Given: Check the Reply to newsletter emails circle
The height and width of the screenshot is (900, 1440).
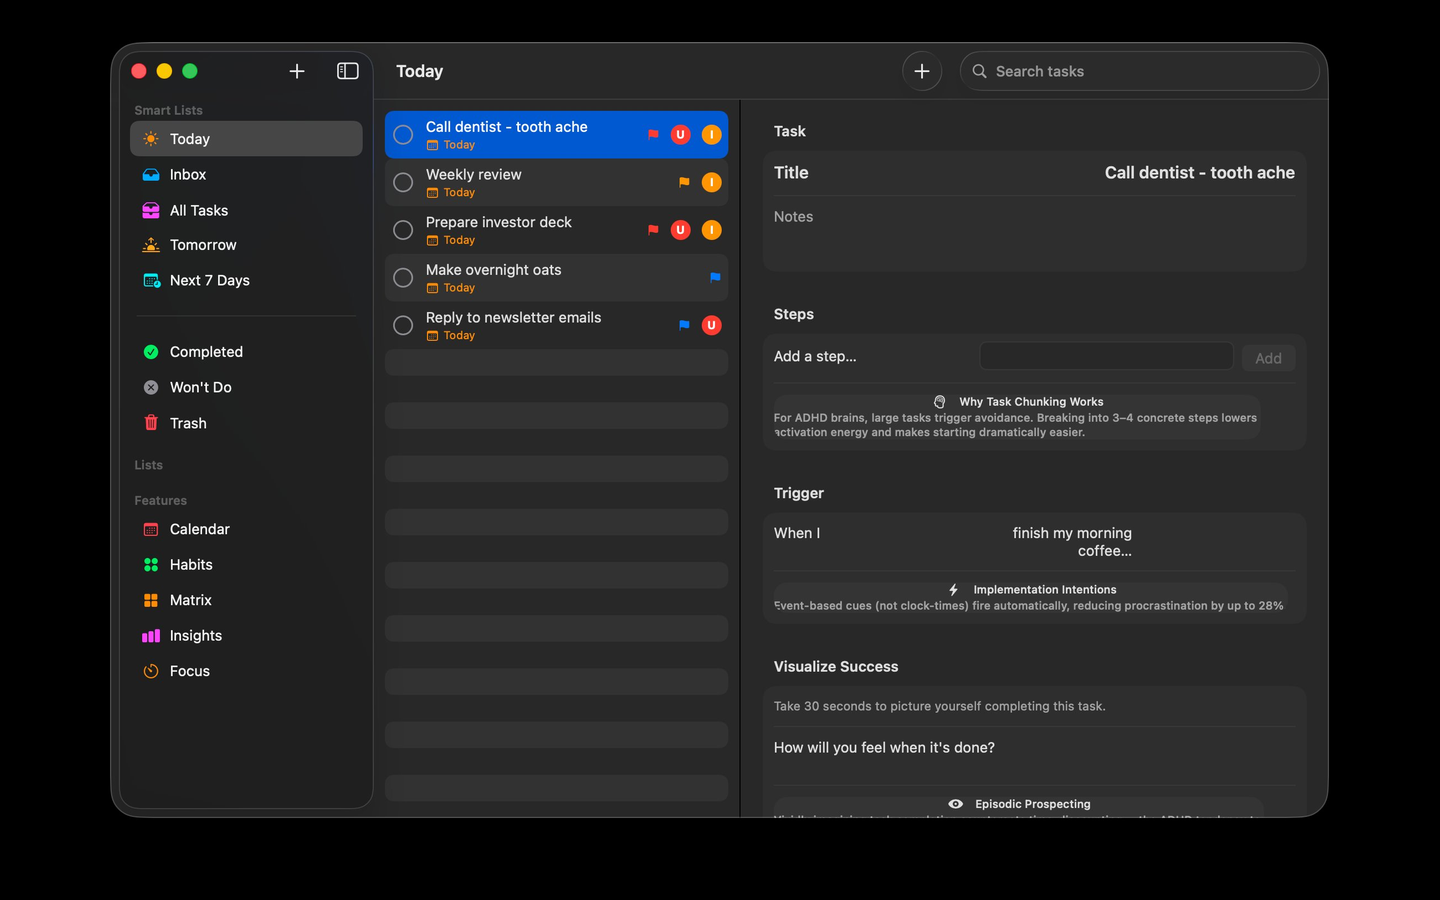Looking at the screenshot, I should (x=403, y=325).
